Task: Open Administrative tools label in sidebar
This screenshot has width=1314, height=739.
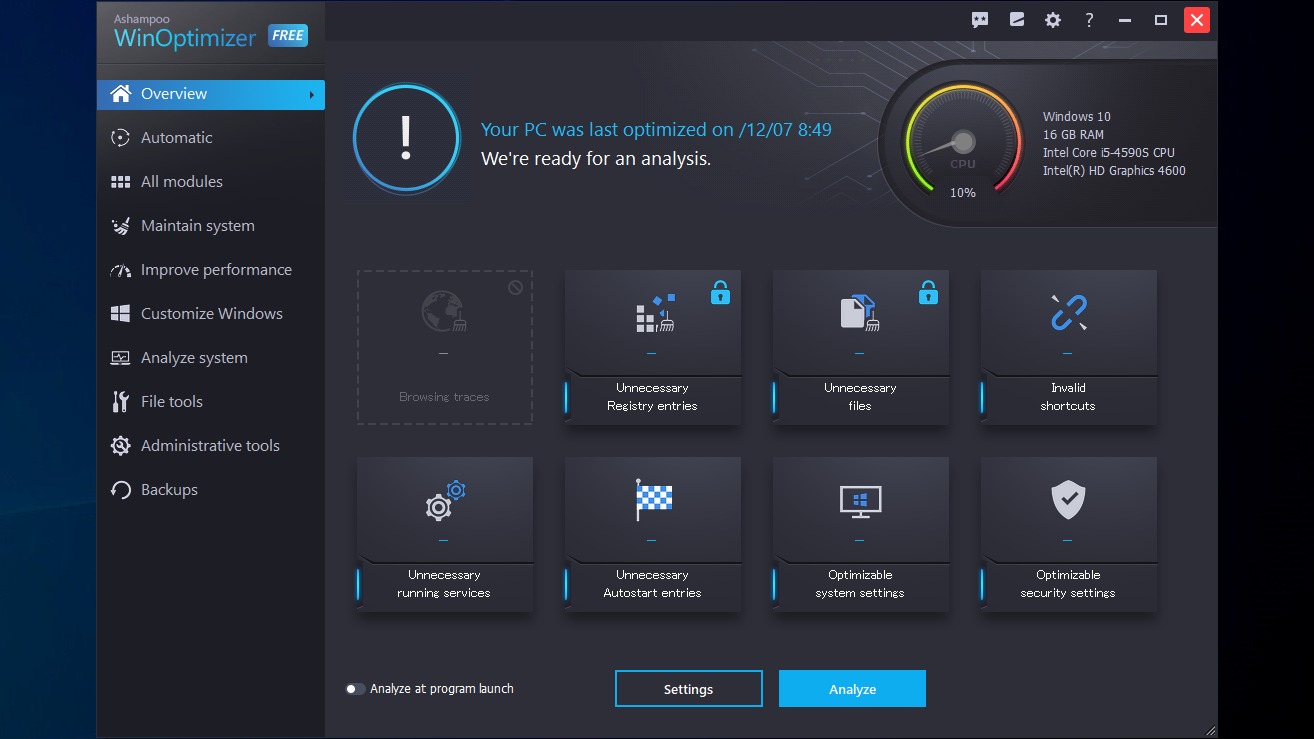Action: (x=210, y=446)
